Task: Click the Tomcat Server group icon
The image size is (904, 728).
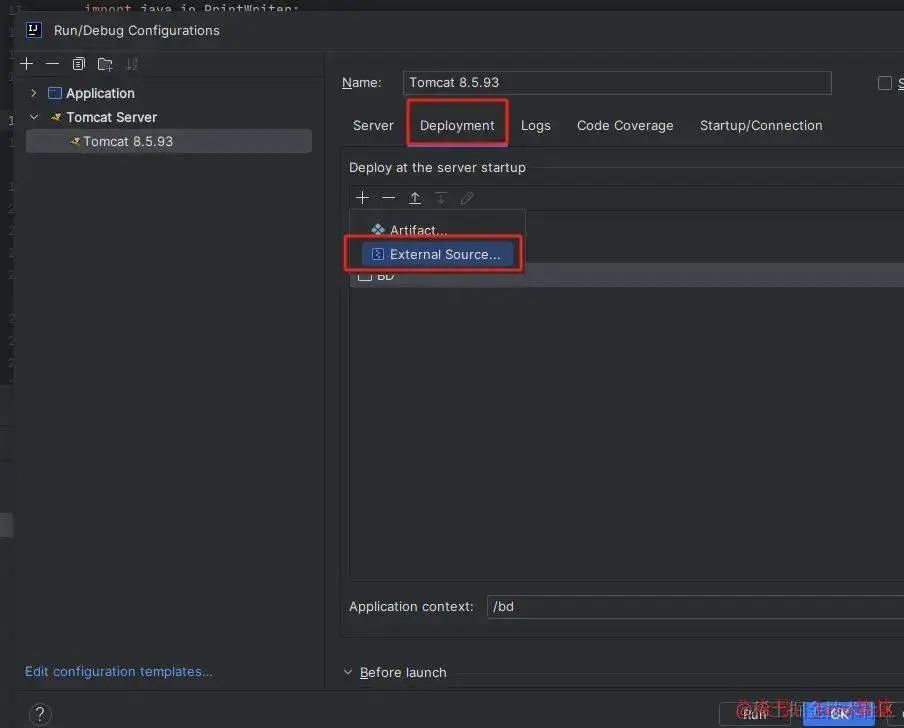Action: (x=55, y=117)
